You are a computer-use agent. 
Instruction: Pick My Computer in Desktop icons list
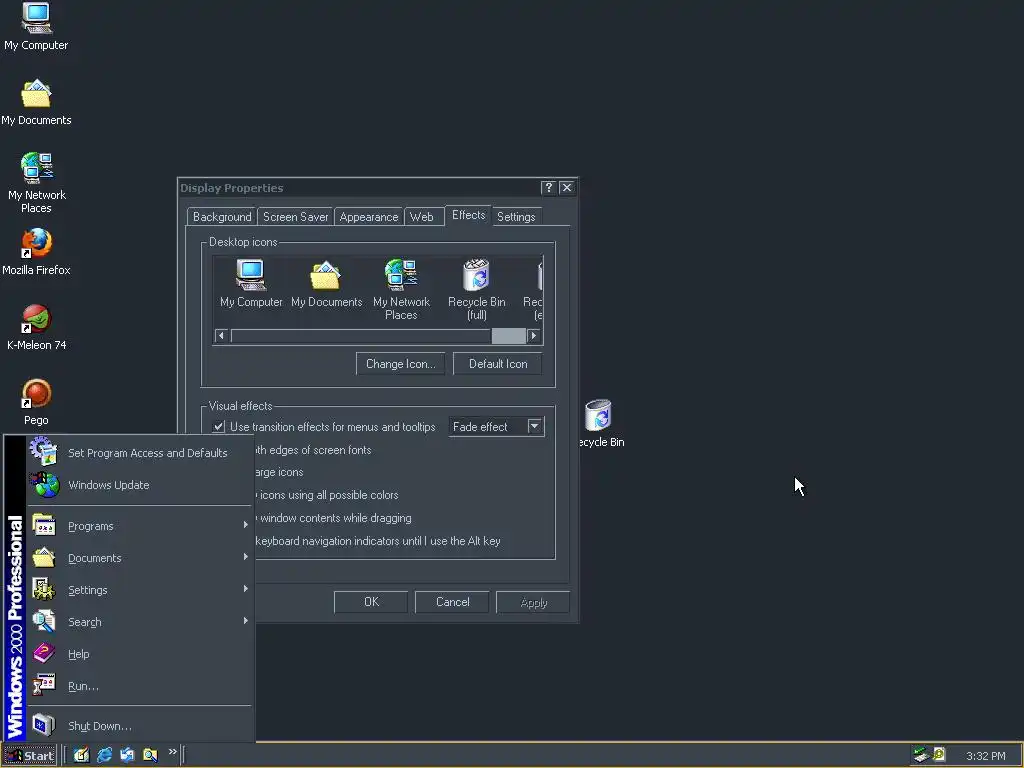click(x=251, y=284)
